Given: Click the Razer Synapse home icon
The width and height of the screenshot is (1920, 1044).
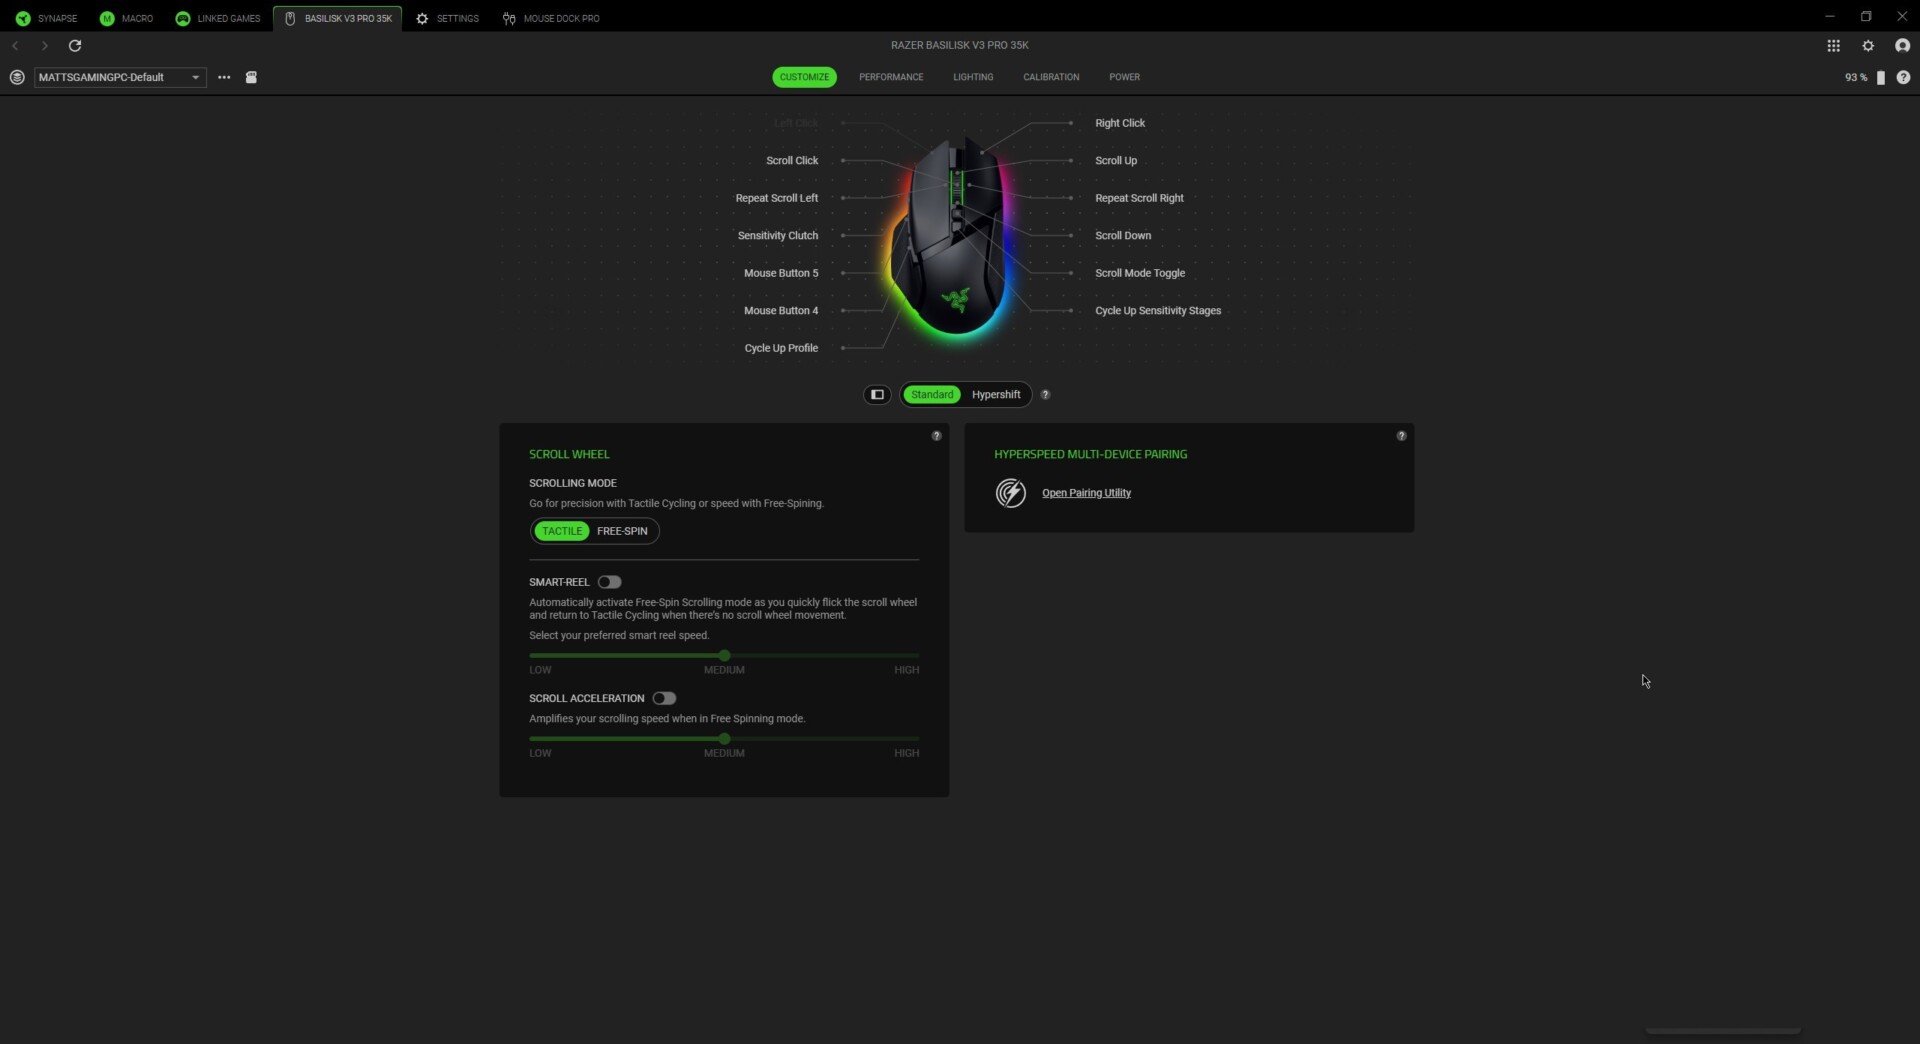Looking at the screenshot, I should point(24,17).
